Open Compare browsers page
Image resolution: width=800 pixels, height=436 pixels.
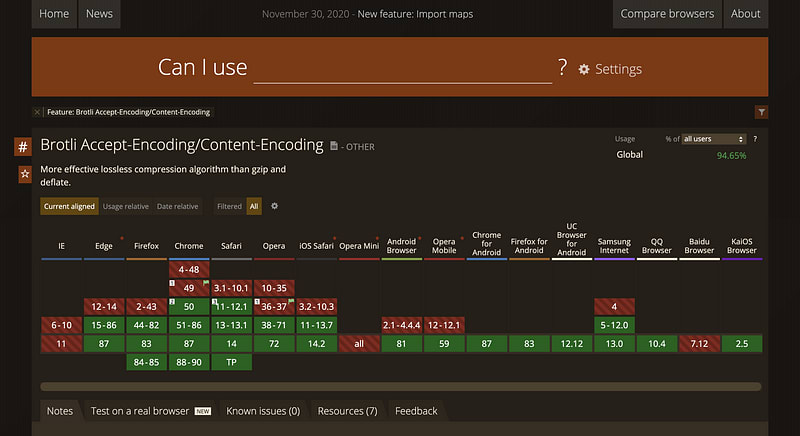[667, 14]
